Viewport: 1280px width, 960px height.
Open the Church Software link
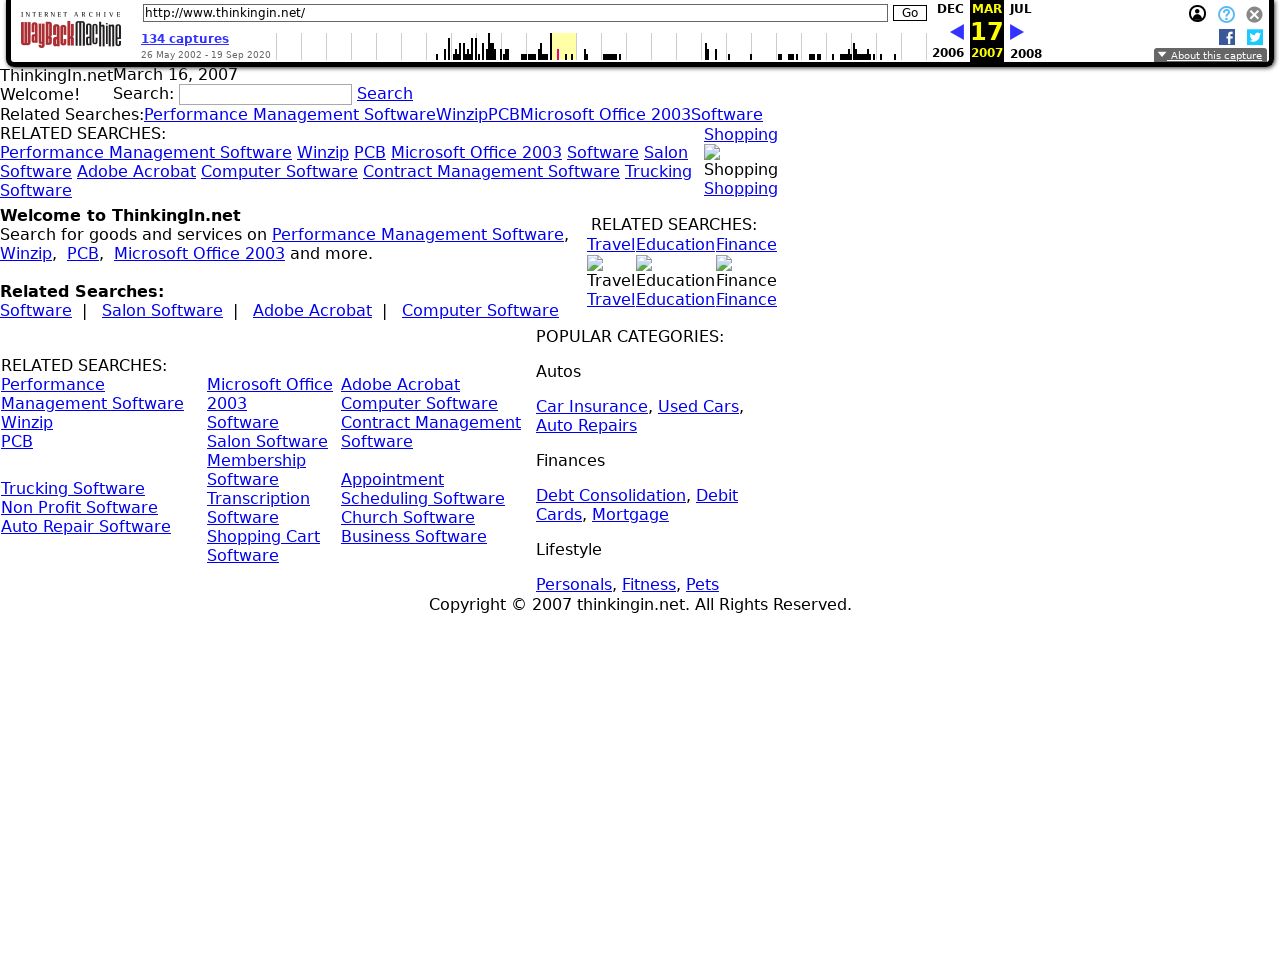coord(407,517)
